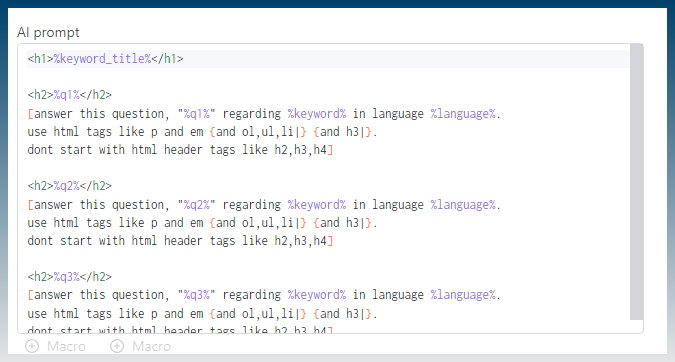Click the use html tags line under q3
The width and height of the screenshot is (675, 362).
[202, 314]
